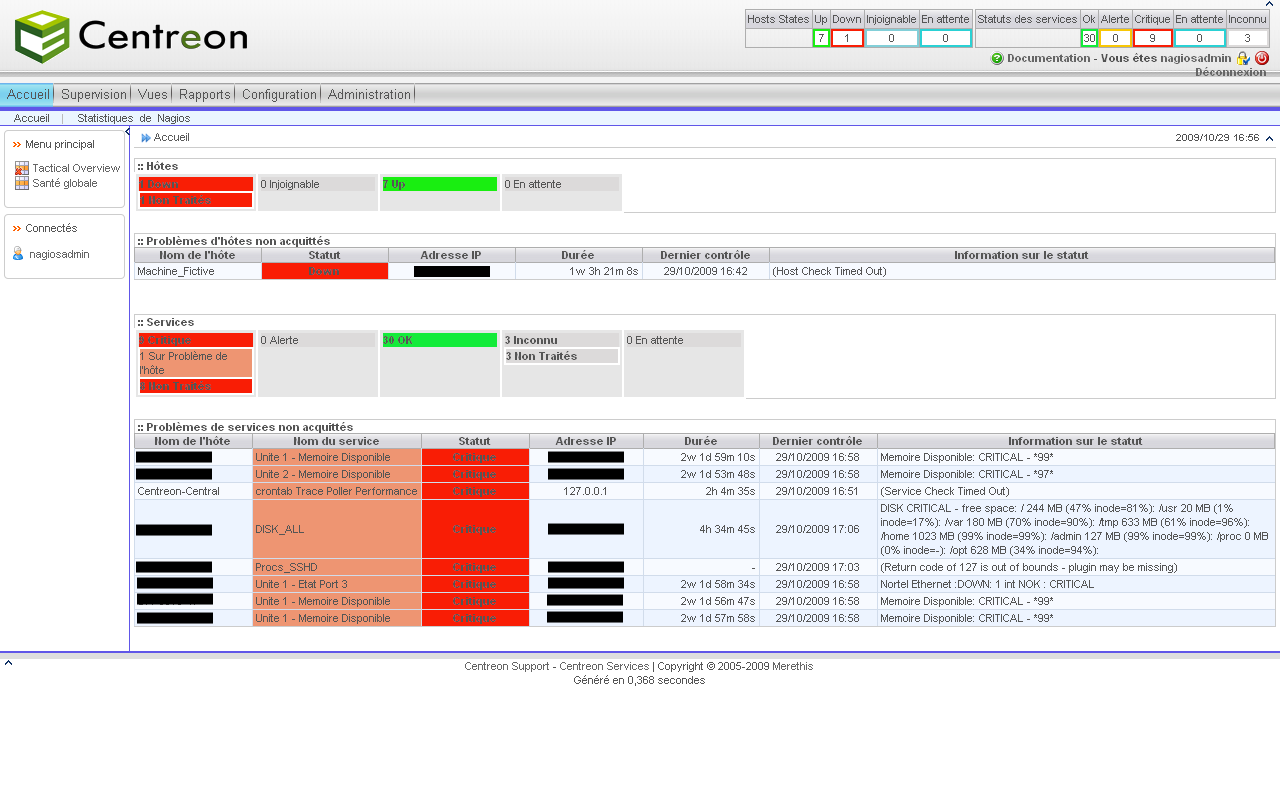1280x810 pixels.
Task: Open the Configuration menu
Action: point(279,94)
